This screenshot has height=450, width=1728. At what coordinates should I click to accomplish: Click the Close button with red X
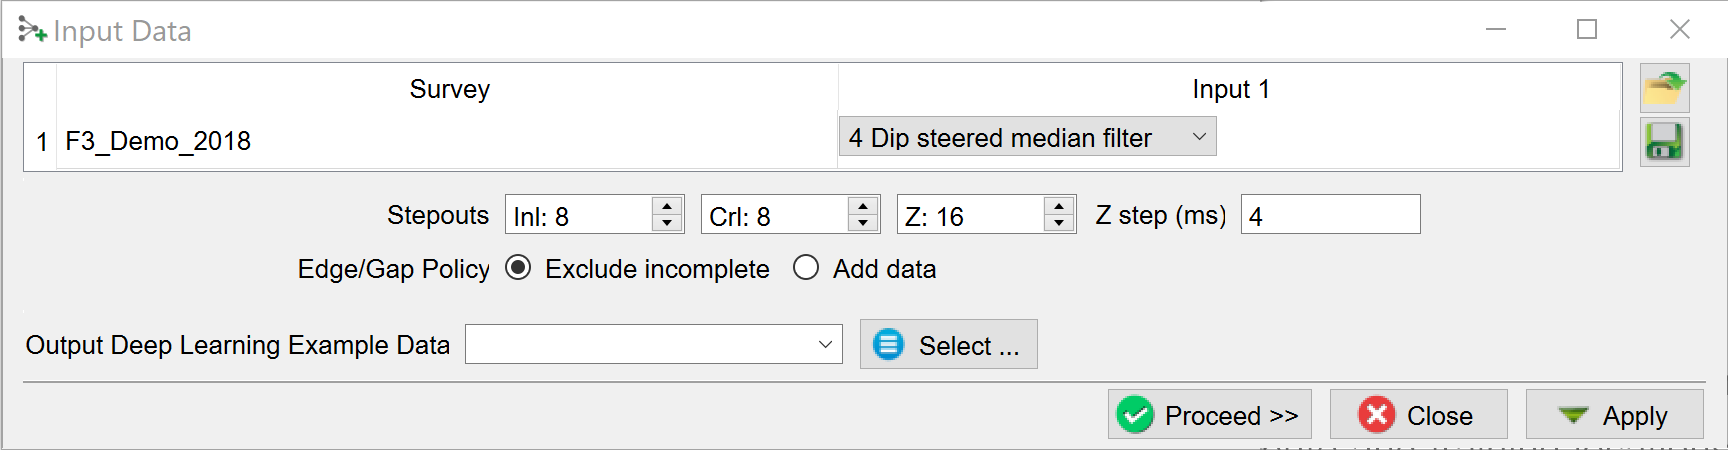click(1418, 415)
